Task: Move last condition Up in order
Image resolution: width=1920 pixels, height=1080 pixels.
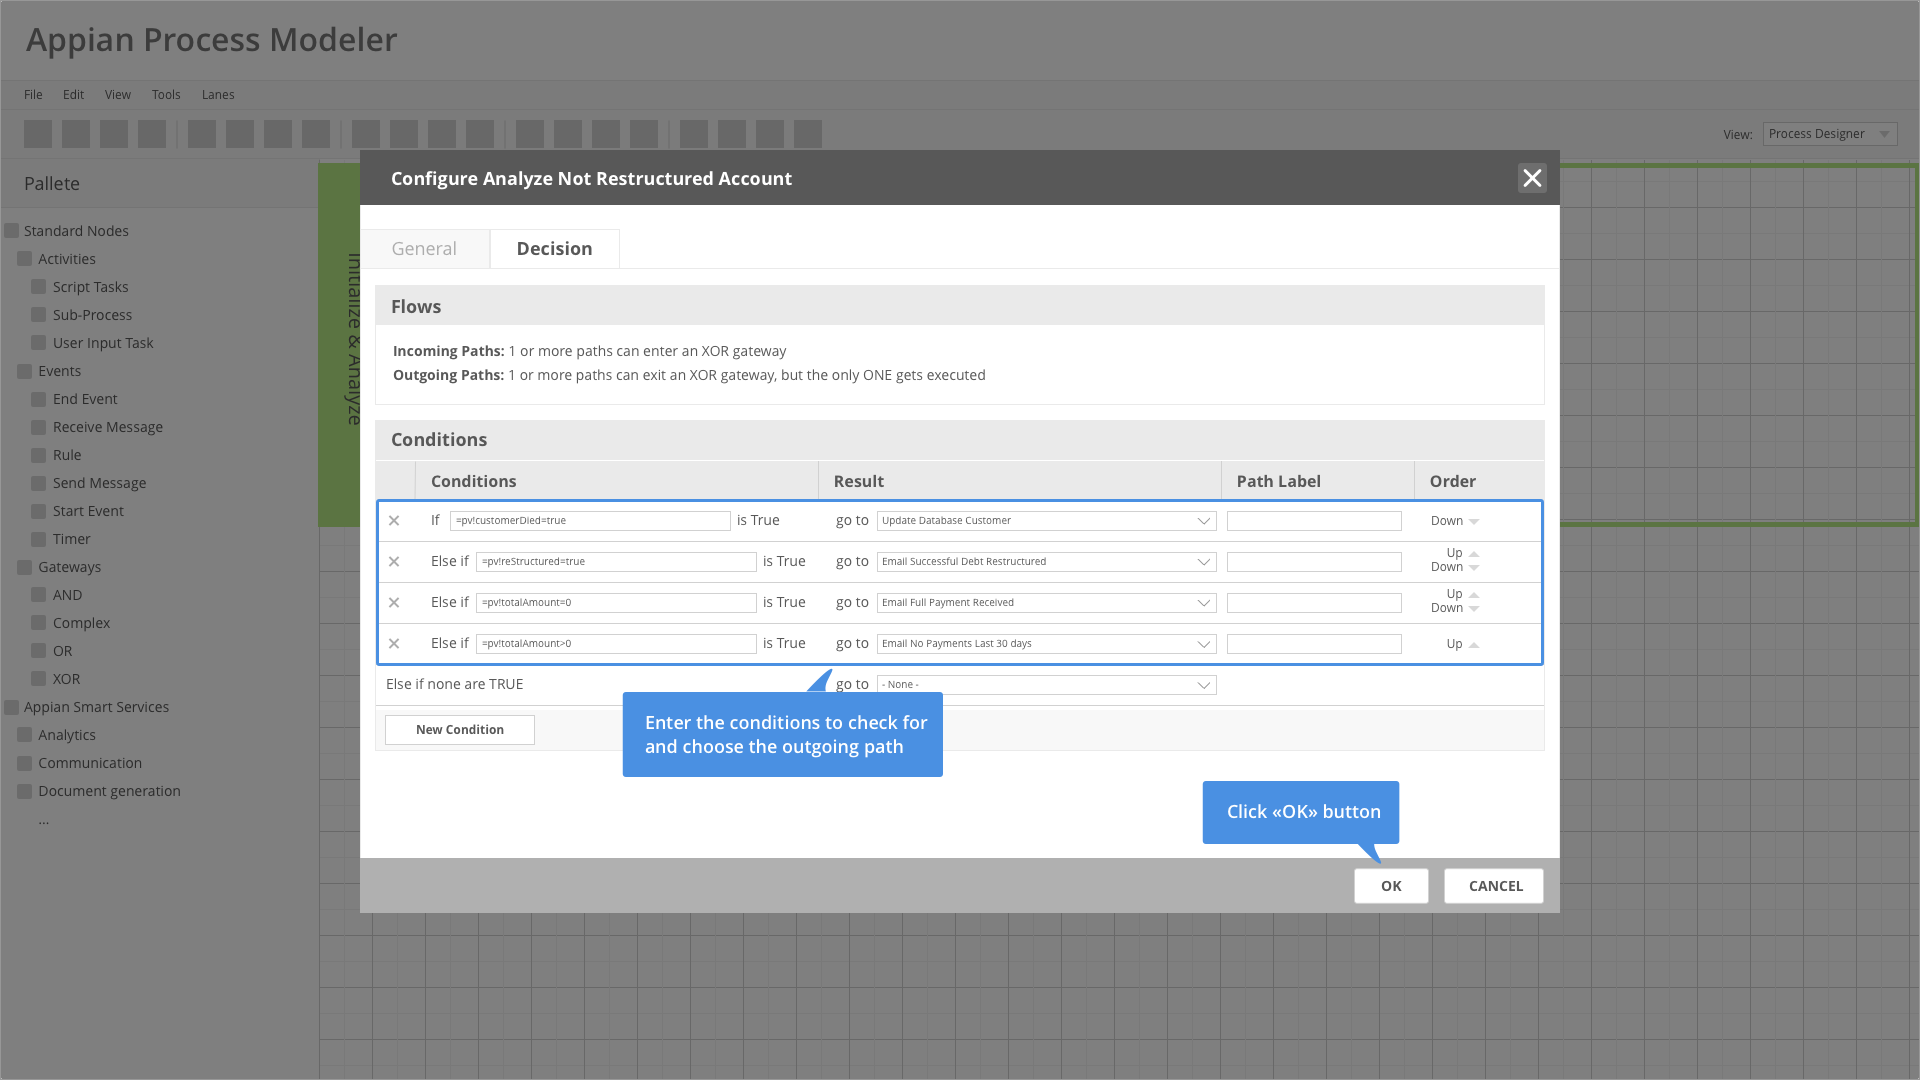Action: click(1461, 644)
